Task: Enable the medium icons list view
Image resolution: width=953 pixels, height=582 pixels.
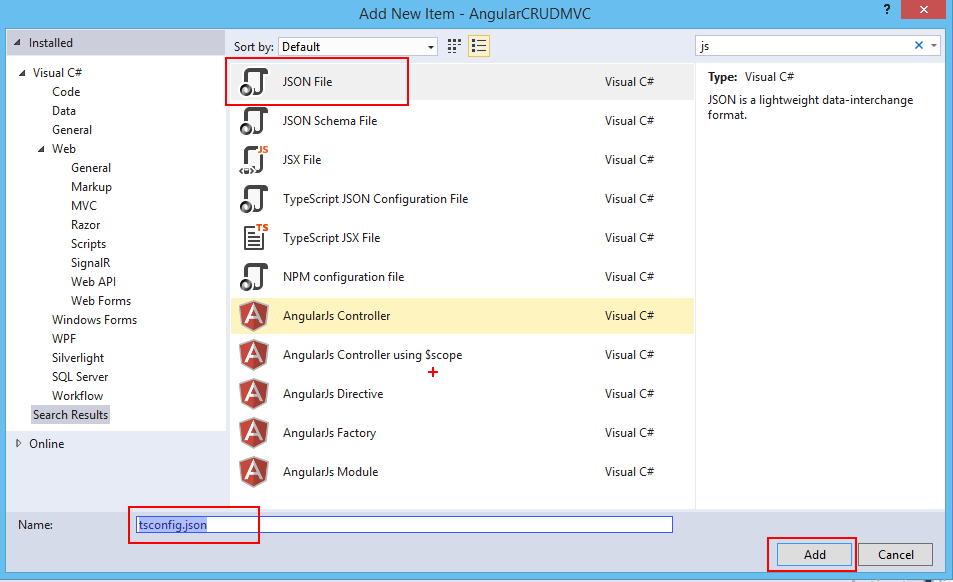Action: tap(478, 46)
